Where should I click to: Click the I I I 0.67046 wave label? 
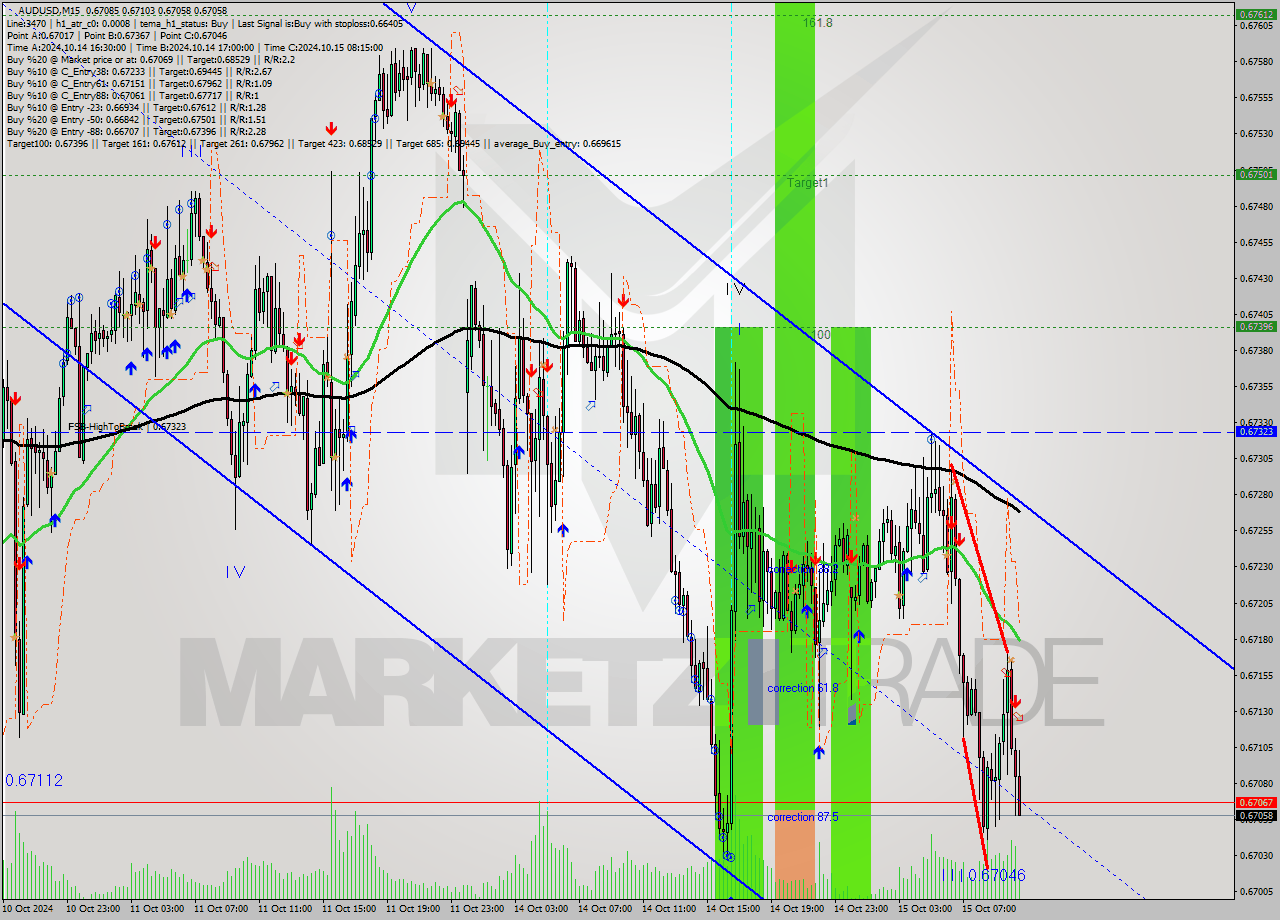tap(983, 875)
